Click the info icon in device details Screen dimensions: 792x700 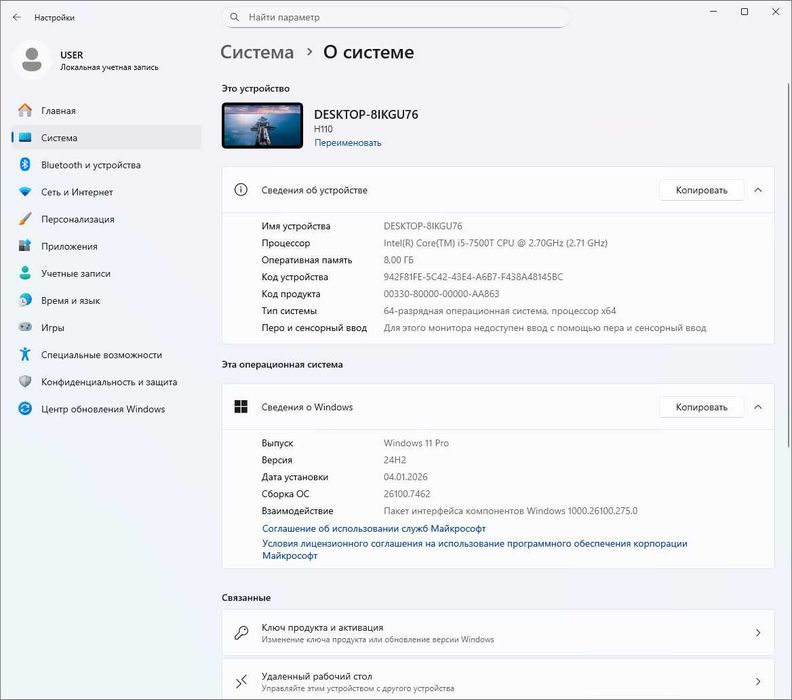[241, 190]
